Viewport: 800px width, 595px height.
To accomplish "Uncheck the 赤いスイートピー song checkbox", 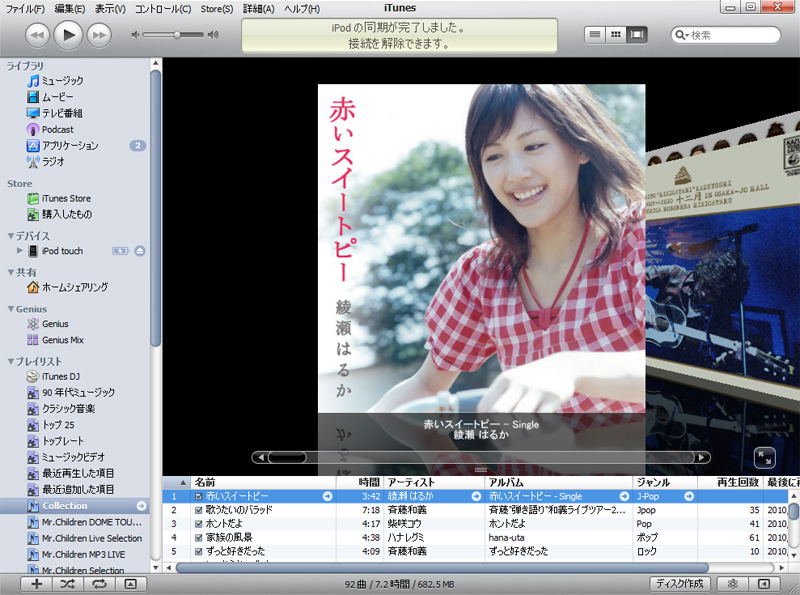I will pyautogui.click(x=198, y=497).
